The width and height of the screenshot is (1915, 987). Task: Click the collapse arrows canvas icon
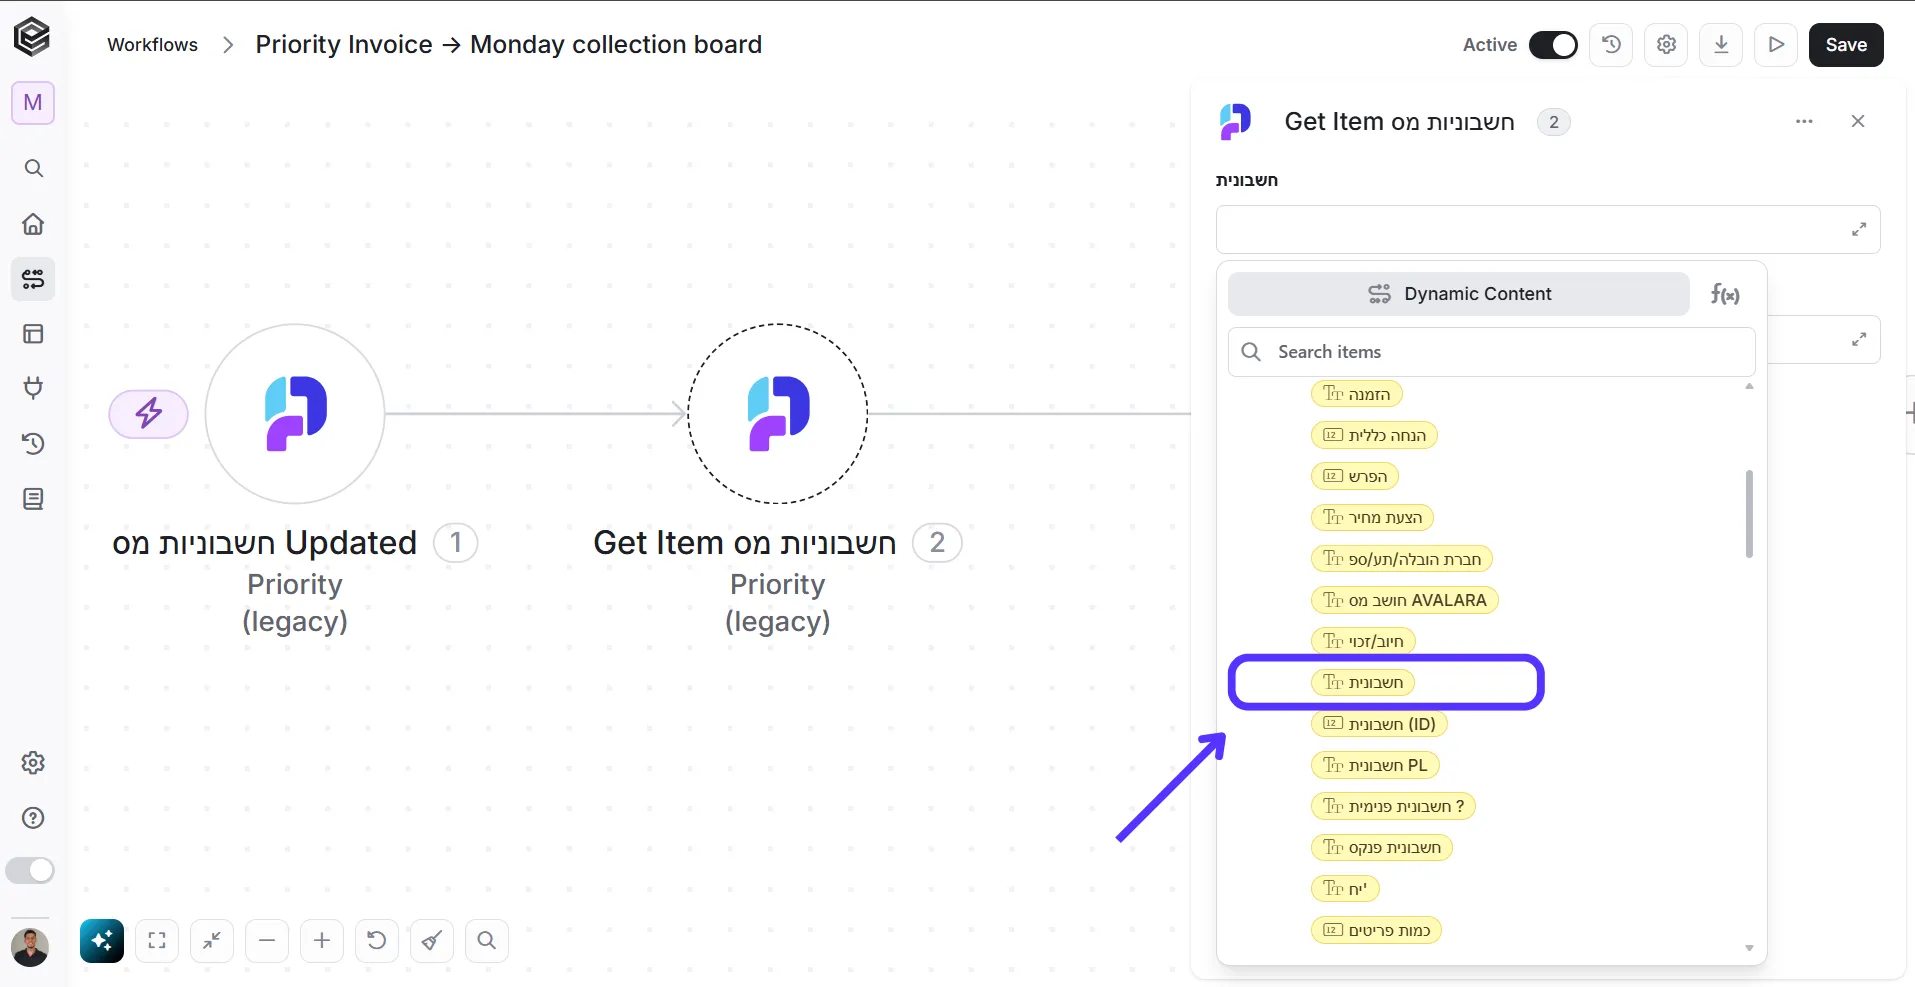coord(212,941)
